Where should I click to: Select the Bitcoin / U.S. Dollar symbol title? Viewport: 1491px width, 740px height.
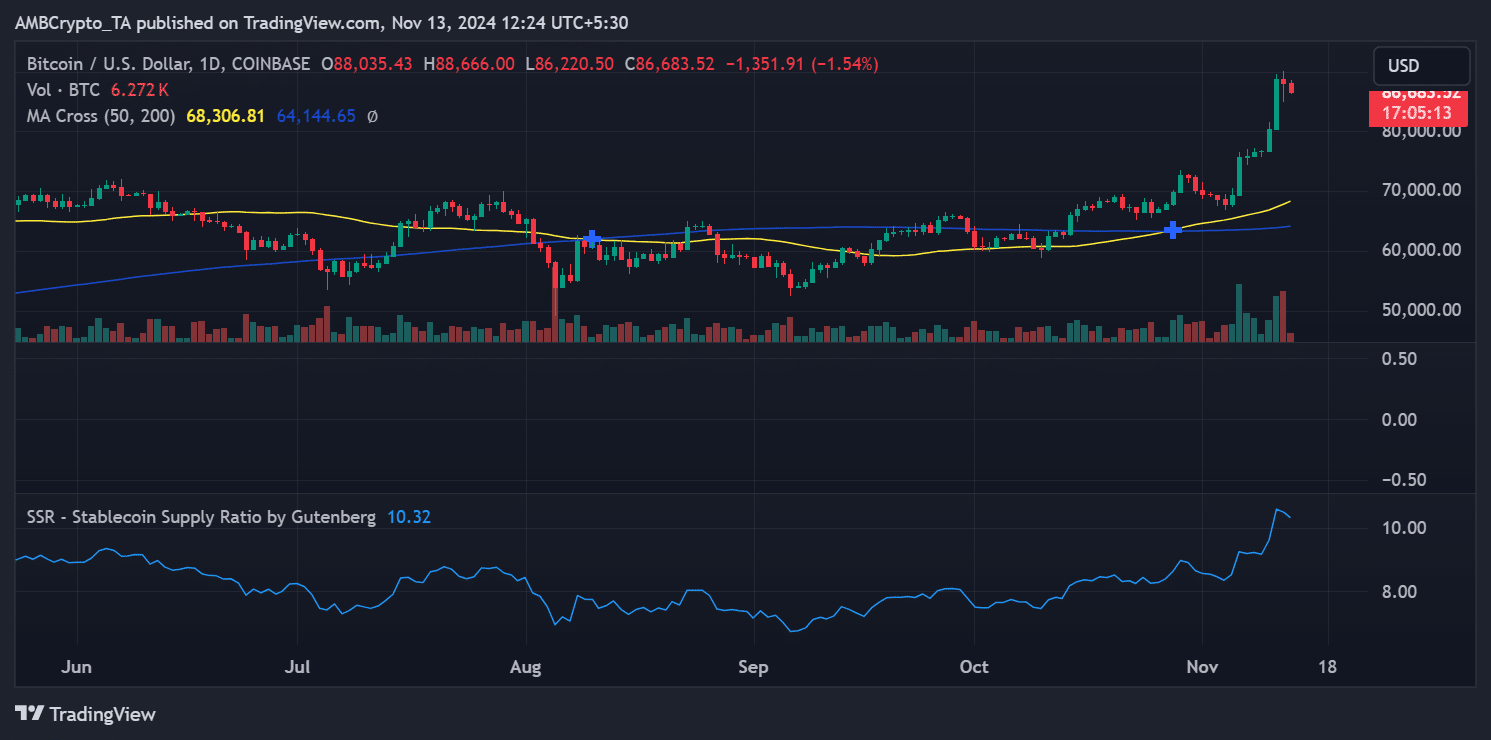coord(168,64)
